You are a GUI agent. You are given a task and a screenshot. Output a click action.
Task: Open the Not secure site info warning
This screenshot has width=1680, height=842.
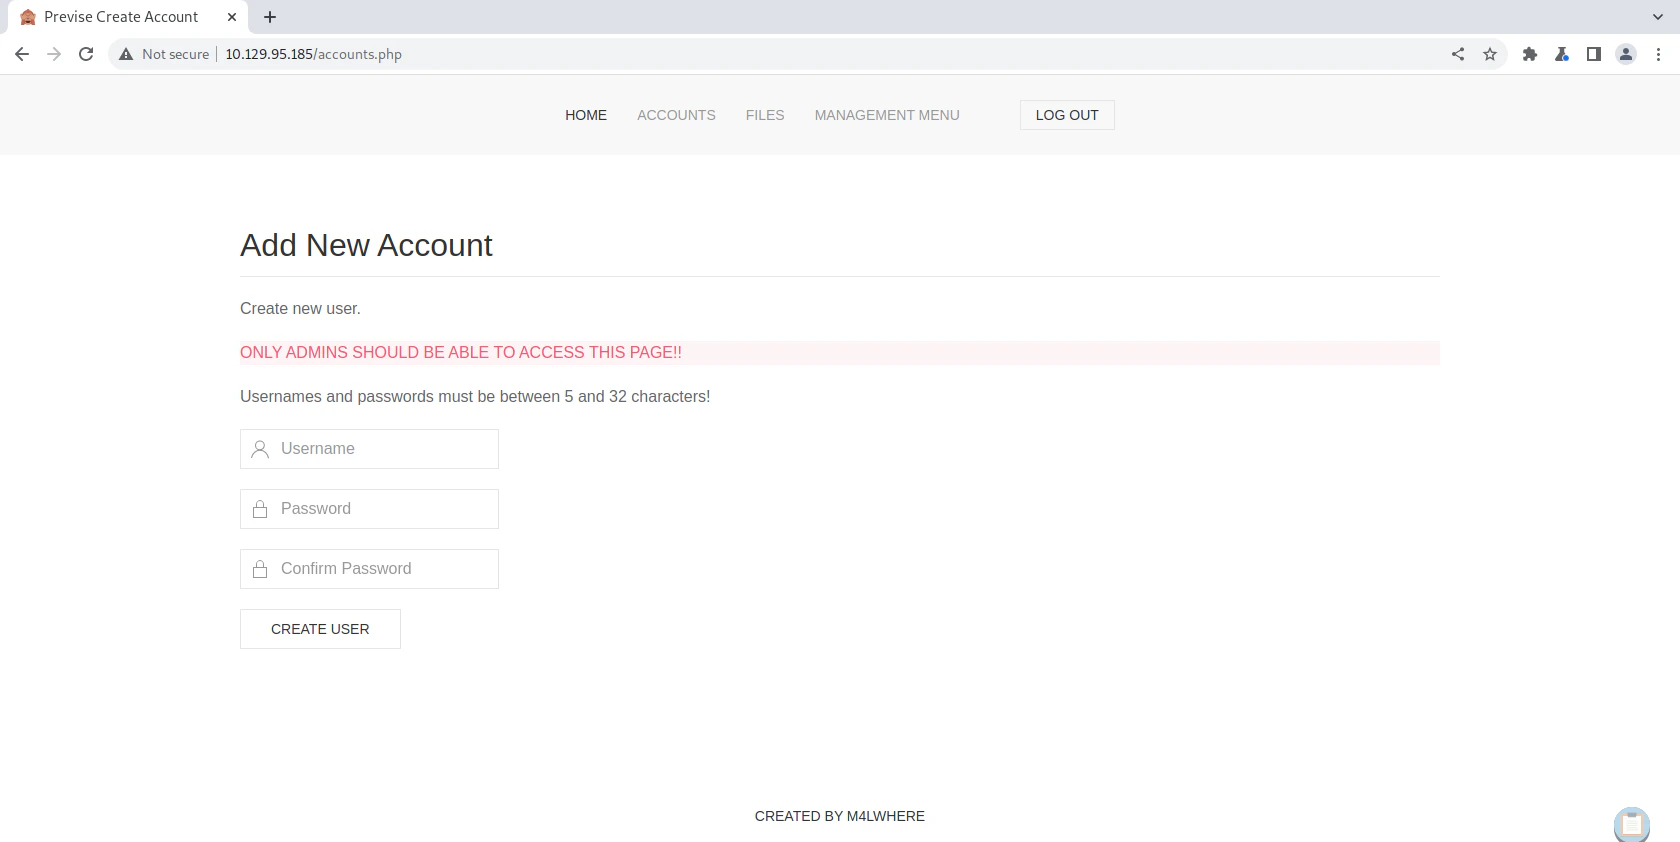164,54
